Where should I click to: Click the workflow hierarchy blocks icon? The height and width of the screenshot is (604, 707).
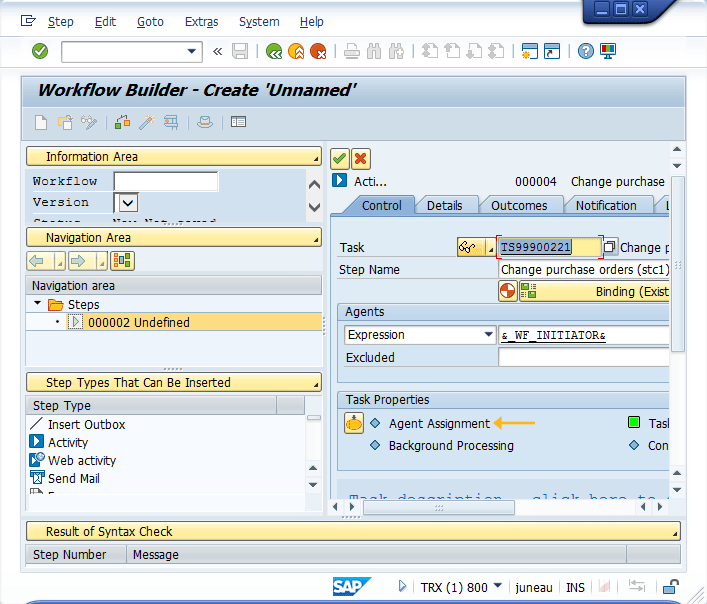pos(123,123)
